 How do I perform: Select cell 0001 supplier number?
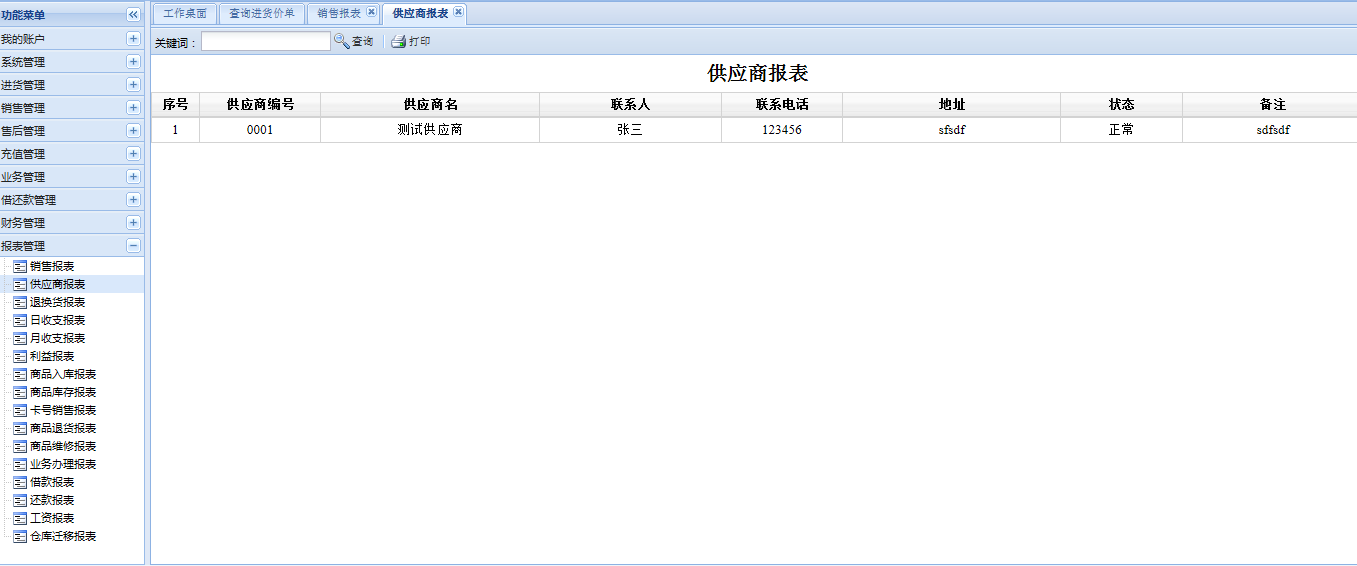click(260, 130)
